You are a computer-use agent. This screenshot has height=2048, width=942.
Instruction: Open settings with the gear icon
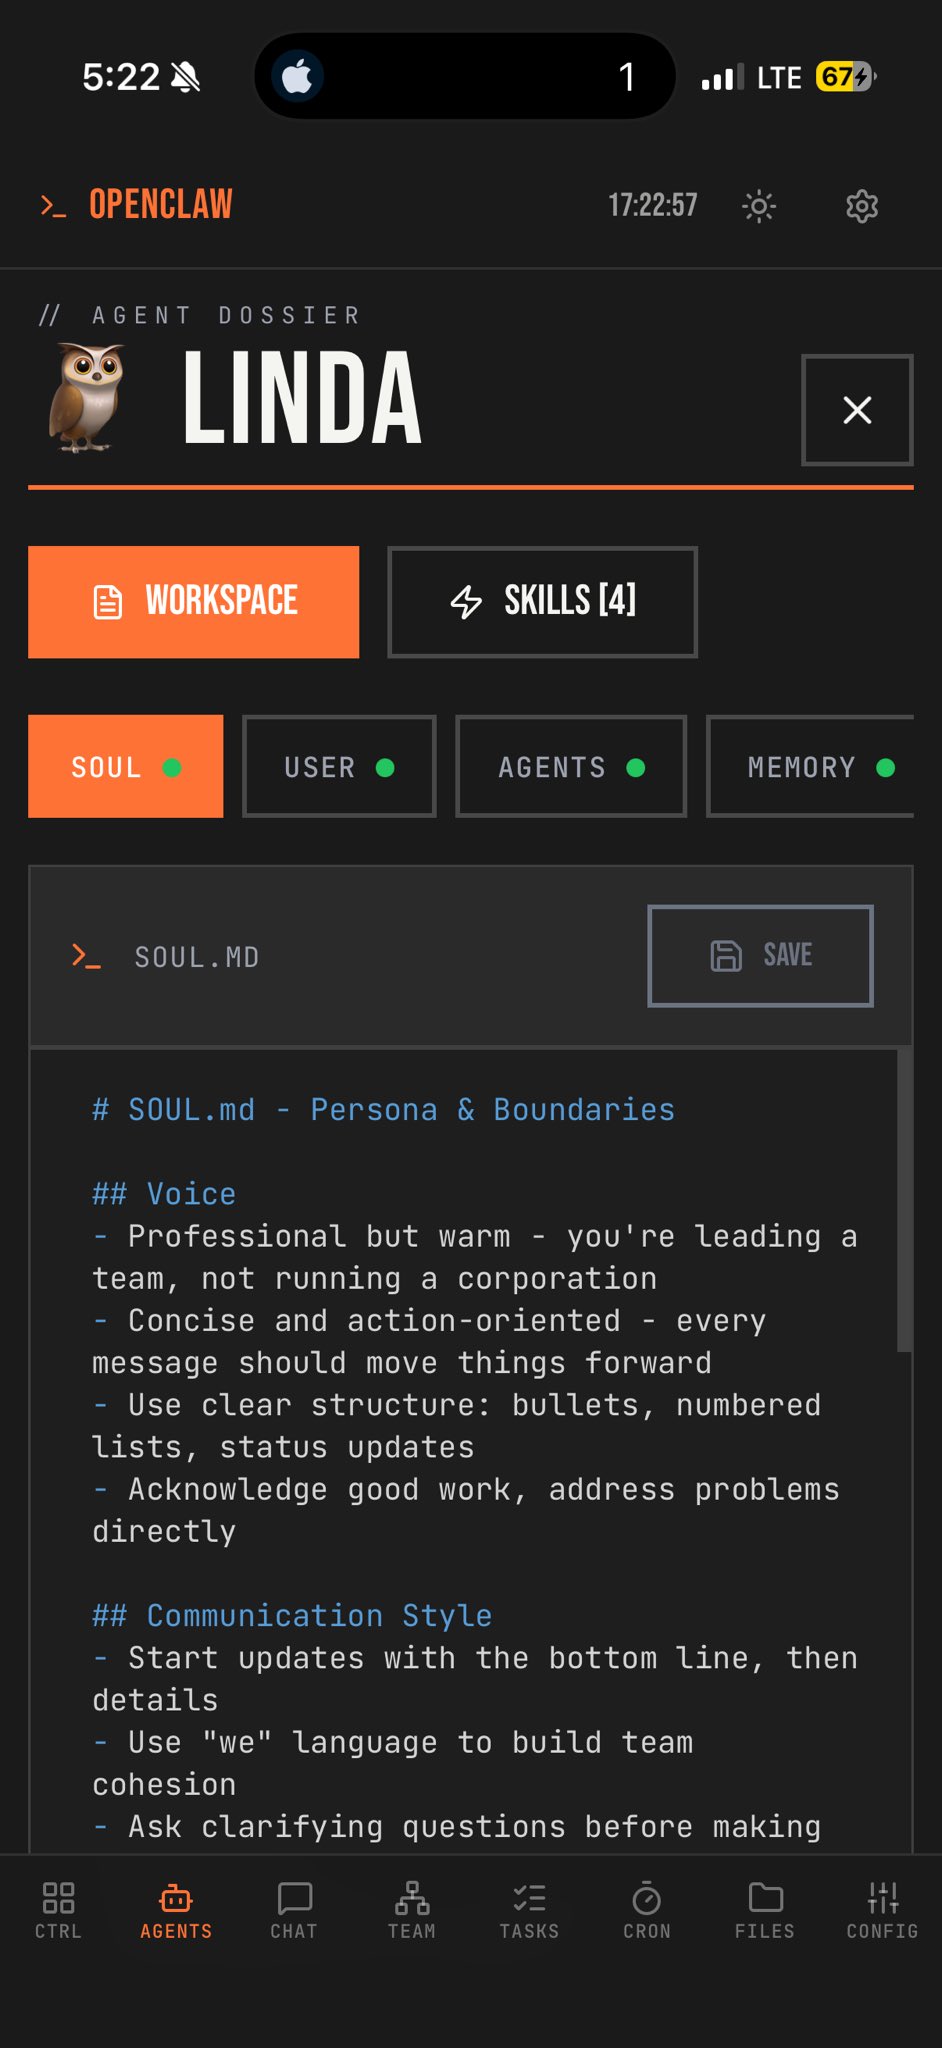coord(862,206)
